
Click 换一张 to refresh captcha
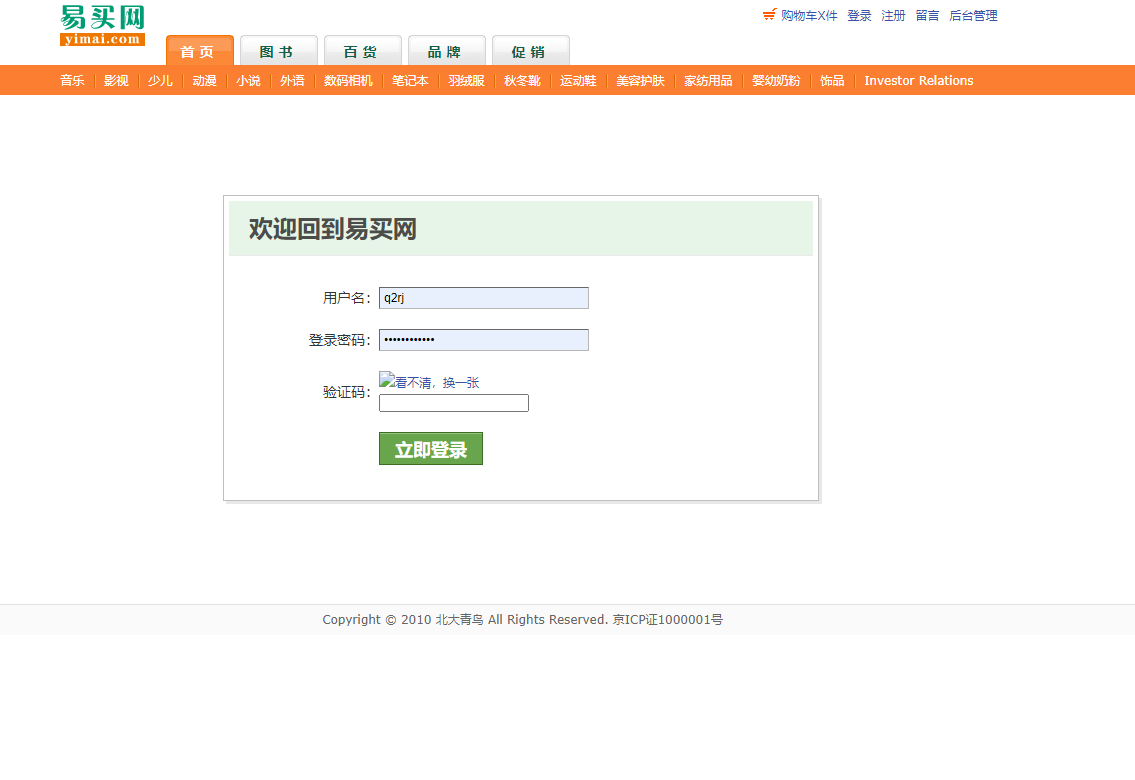(x=461, y=383)
